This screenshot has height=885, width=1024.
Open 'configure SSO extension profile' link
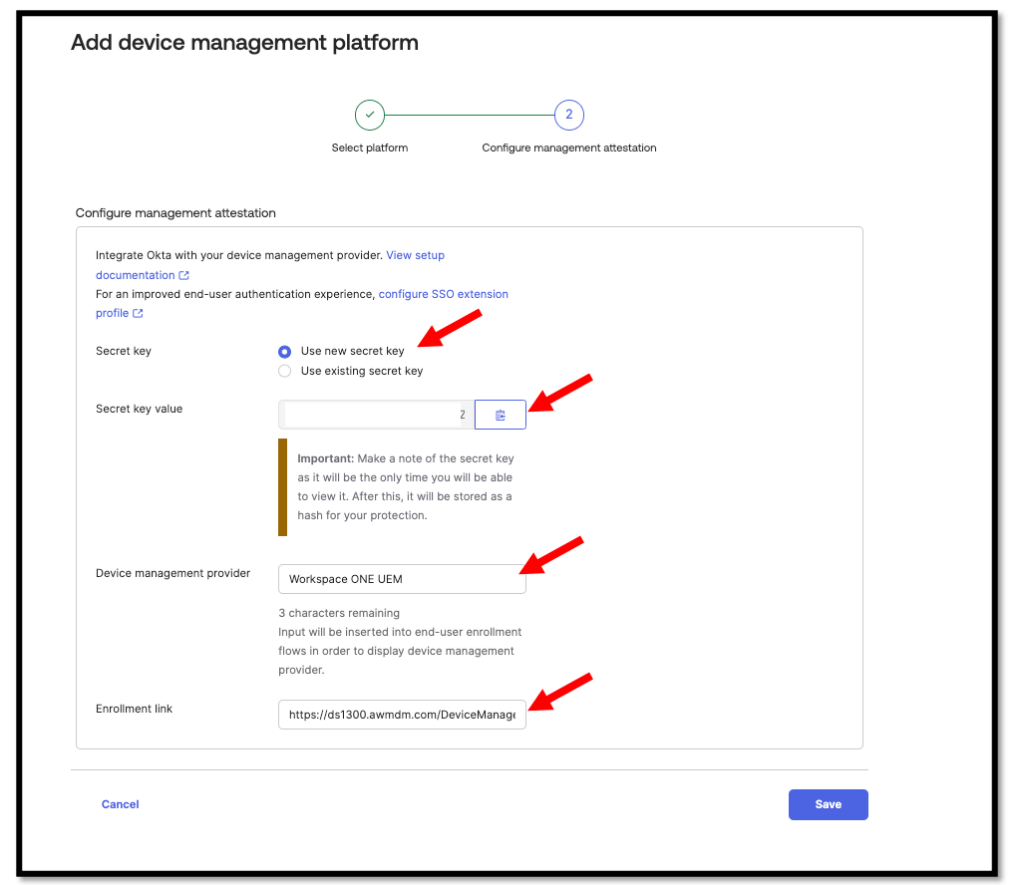tap(442, 294)
